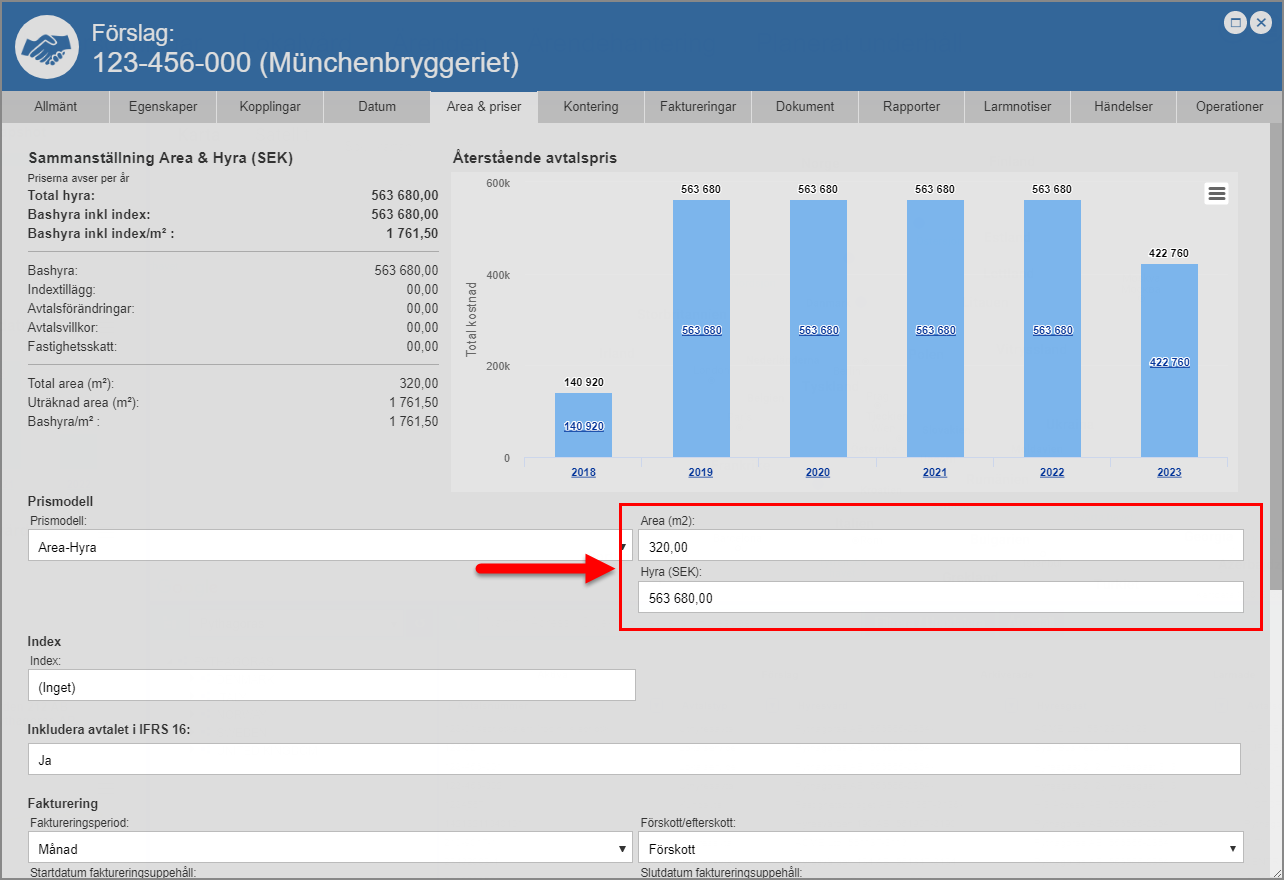The width and height of the screenshot is (1284, 880).
Task: Close the Förslag dialog
Action: point(1261,22)
